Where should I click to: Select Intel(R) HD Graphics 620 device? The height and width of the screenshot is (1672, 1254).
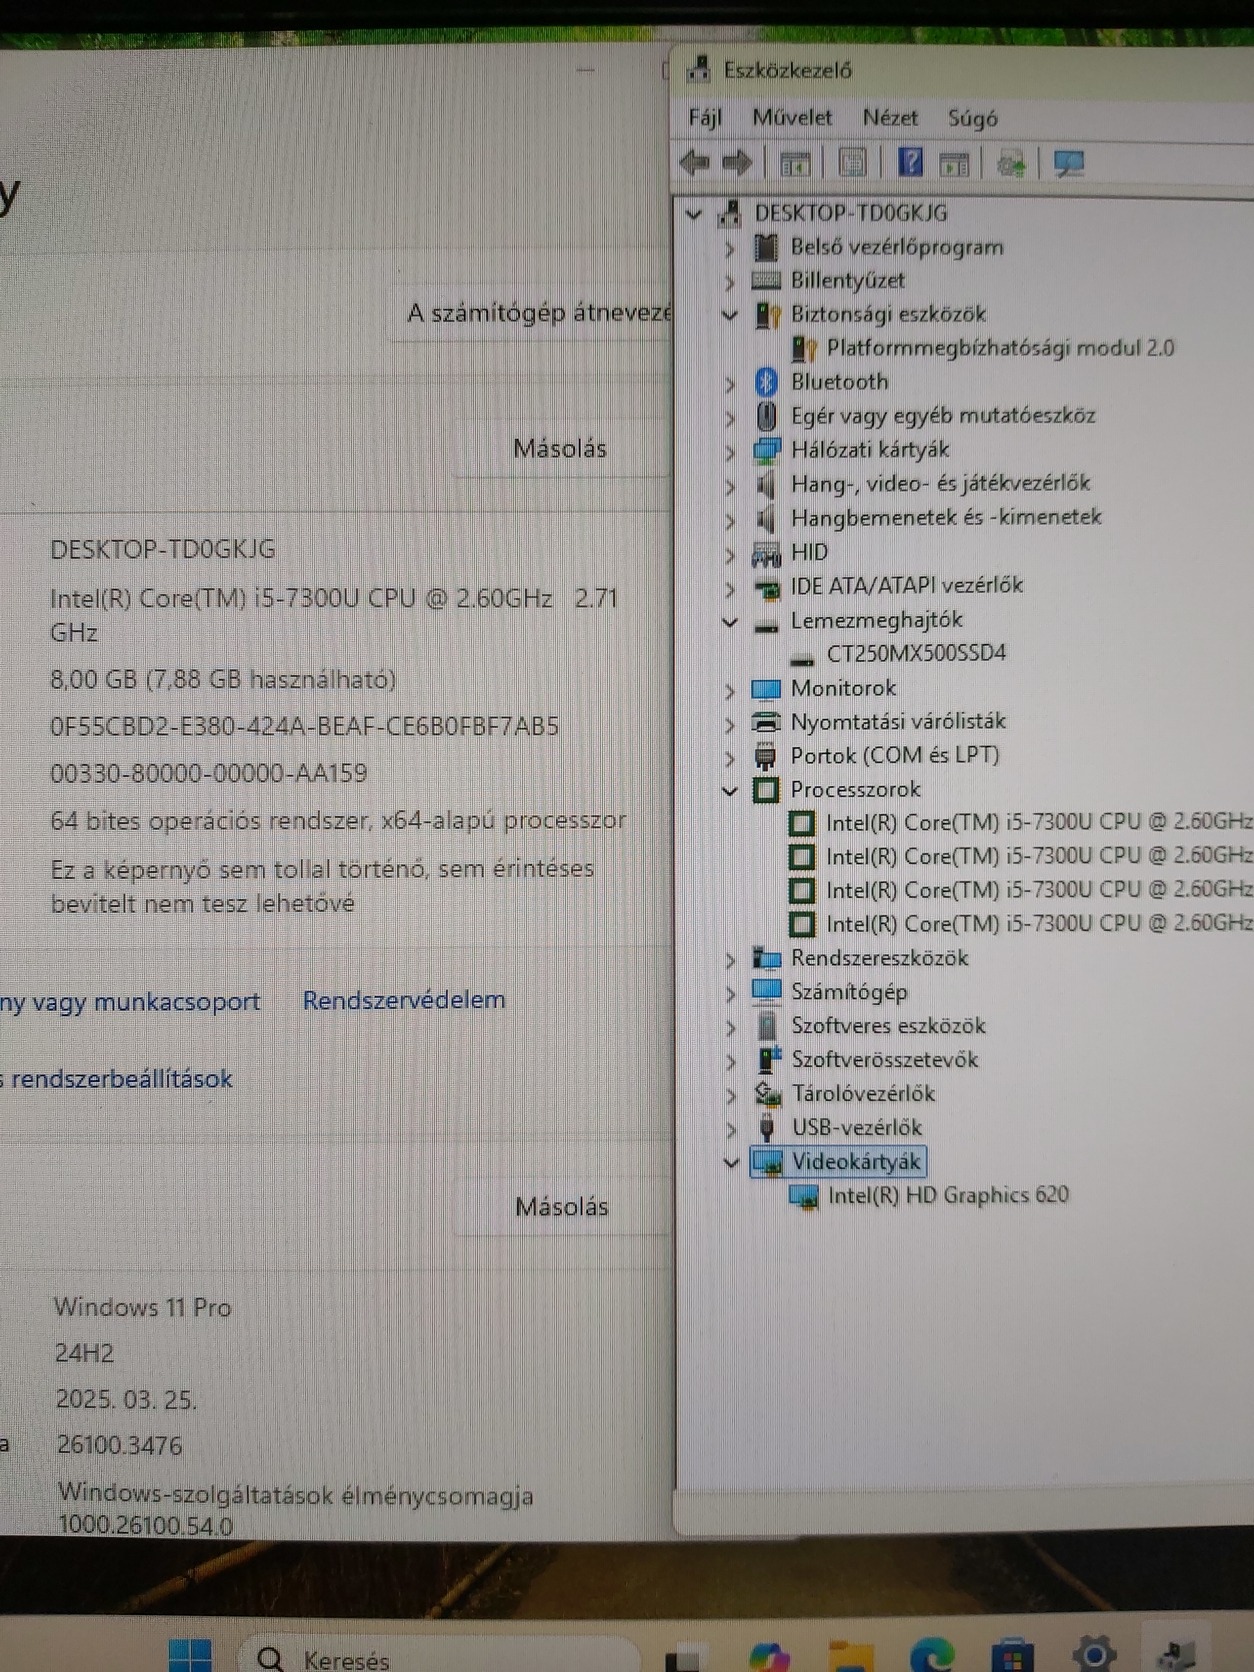coord(948,1195)
